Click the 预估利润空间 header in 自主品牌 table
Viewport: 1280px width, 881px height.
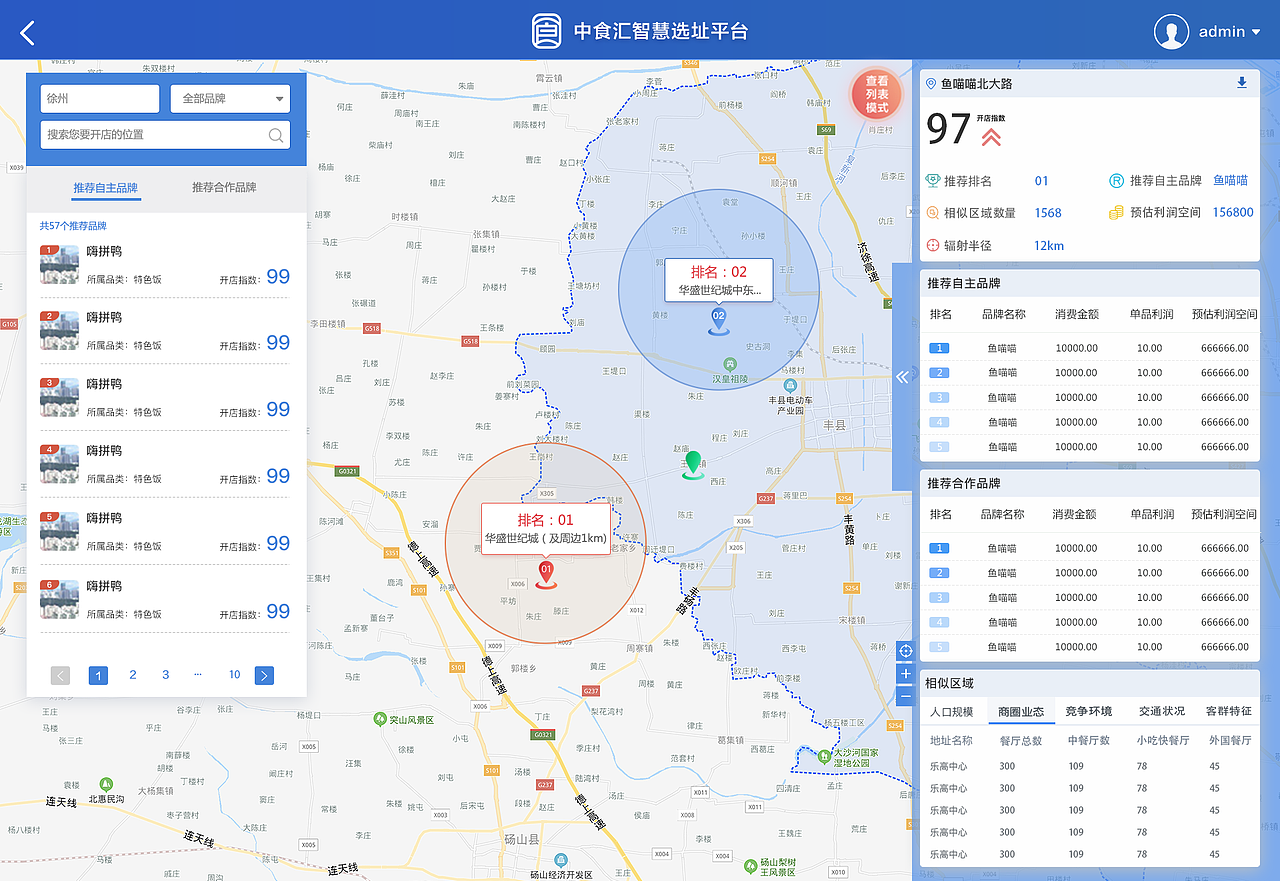tap(1224, 314)
